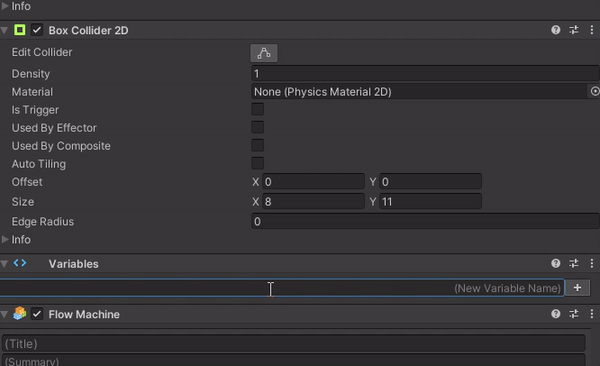This screenshot has width=600, height=366.
Task: Open Variables component help icon
Action: click(x=556, y=263)
